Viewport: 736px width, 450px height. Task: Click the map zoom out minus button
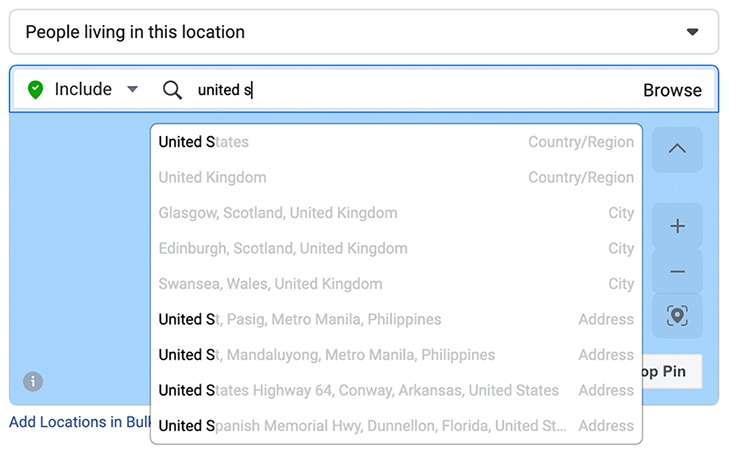[677, 272]
